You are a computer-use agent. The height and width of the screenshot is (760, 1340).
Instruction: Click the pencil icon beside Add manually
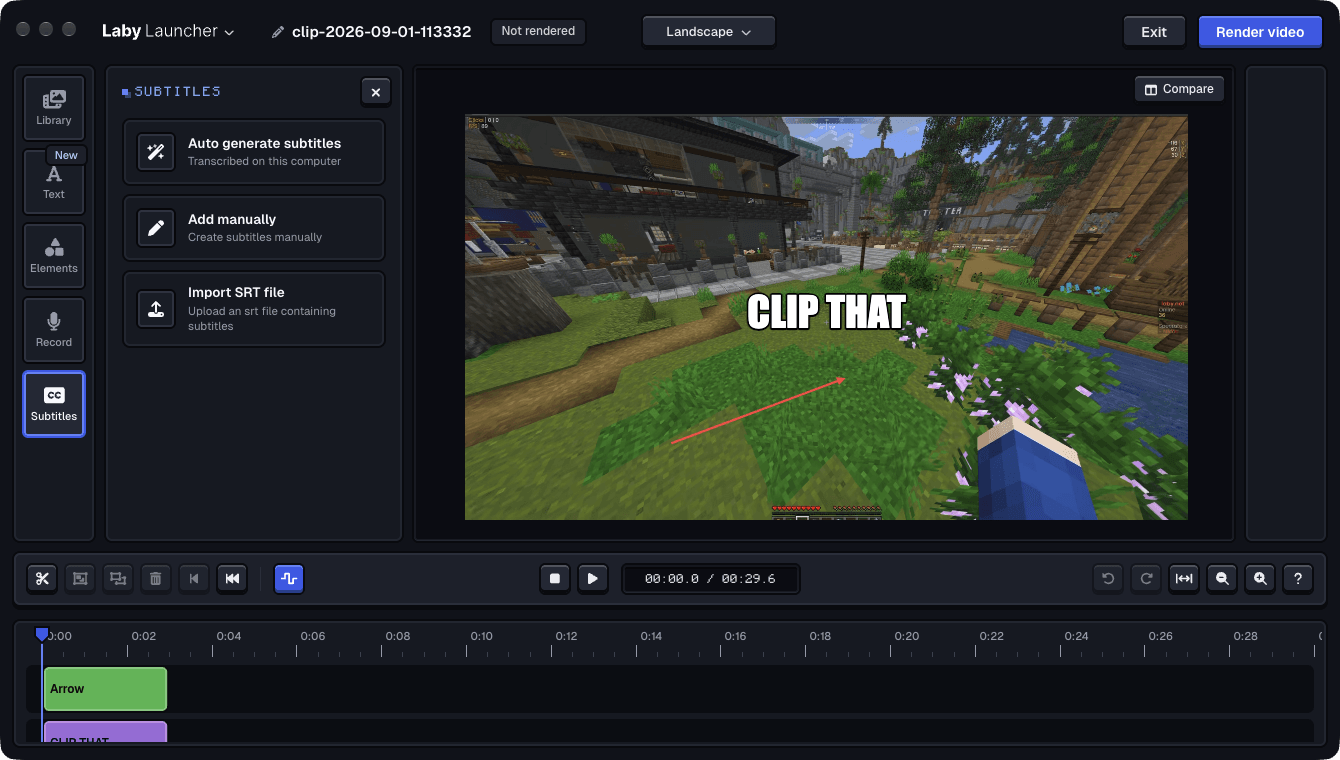tap(156, 228)
